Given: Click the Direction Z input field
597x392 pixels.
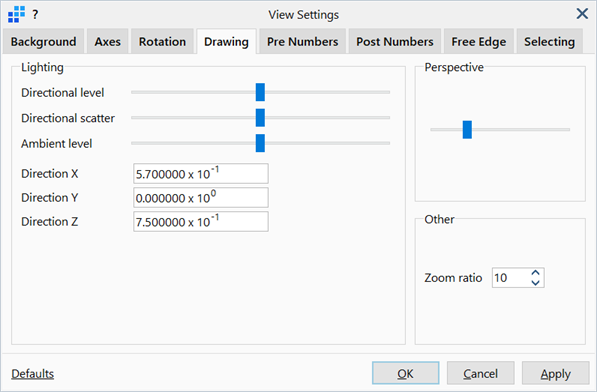Looking at the screenshot, I should [201, 221].
